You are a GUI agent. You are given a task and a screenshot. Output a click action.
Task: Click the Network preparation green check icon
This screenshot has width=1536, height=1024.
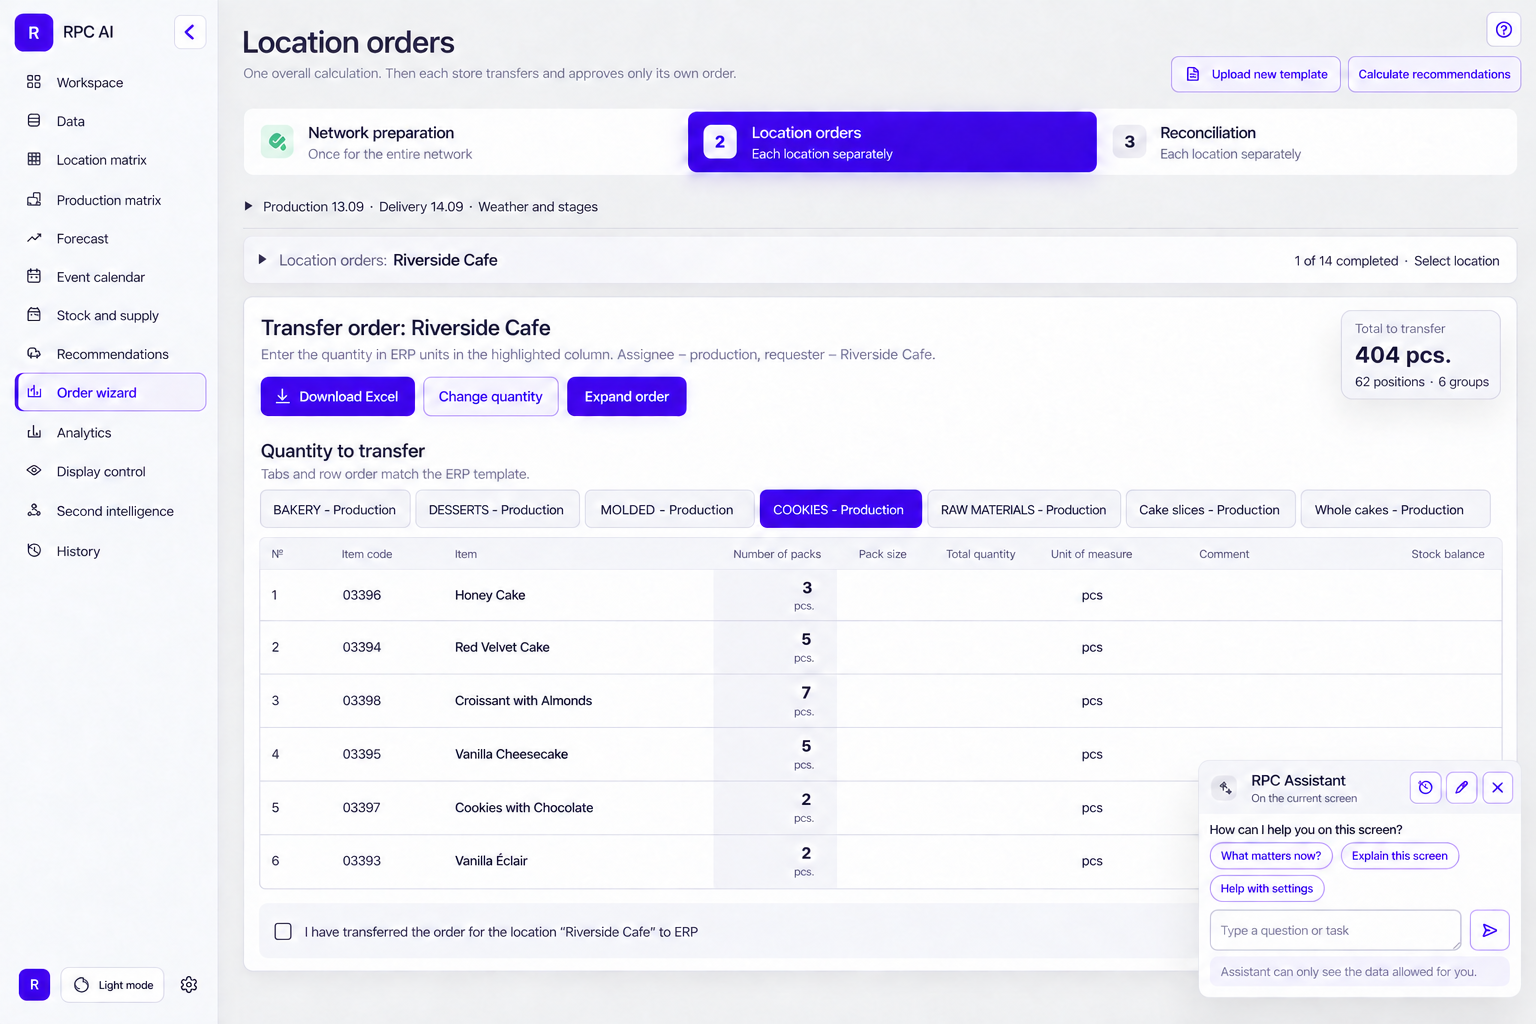tap(277, 142)
